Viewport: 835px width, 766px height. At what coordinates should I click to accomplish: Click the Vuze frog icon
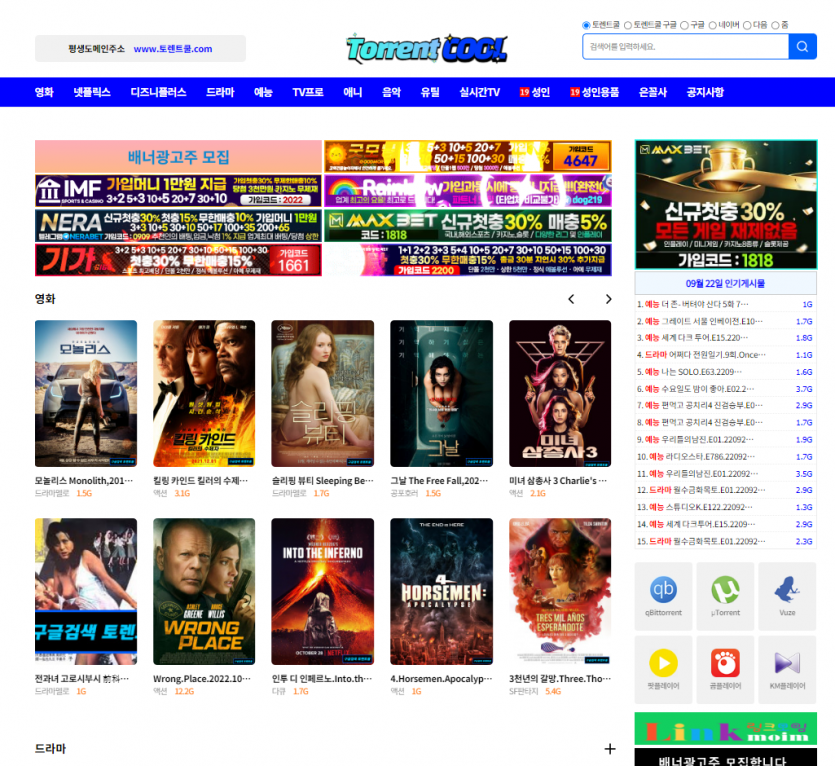tap(787, 591)
